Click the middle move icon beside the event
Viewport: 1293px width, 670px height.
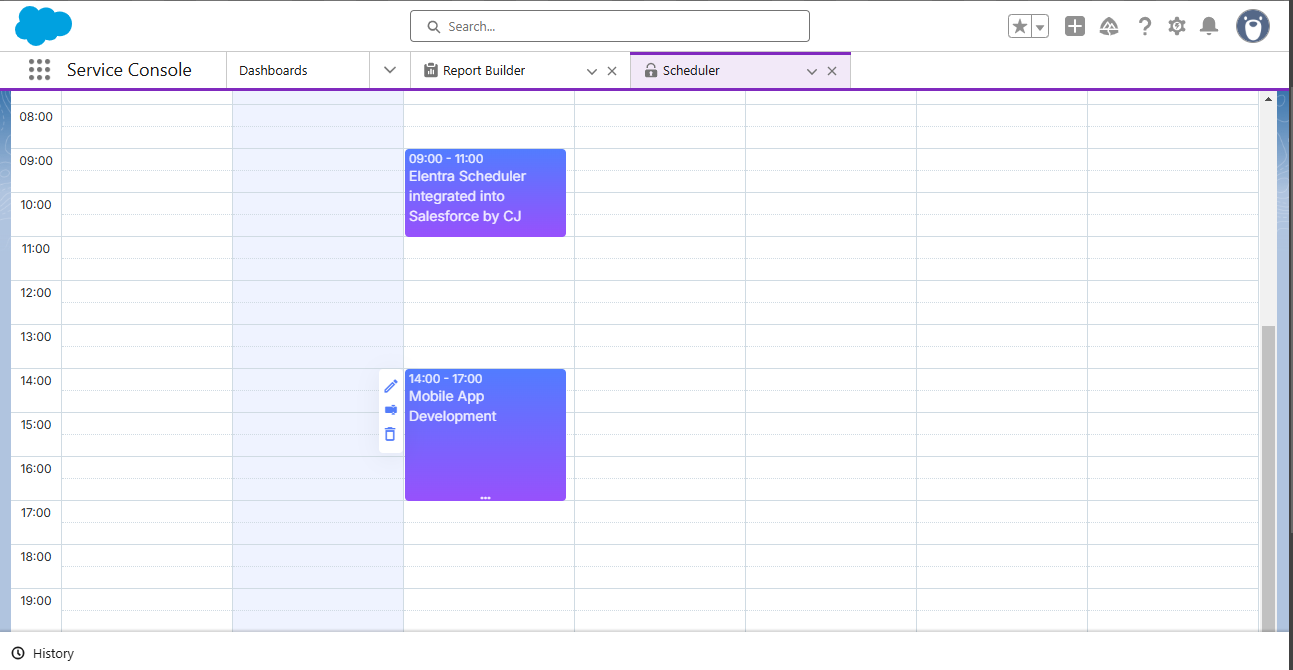[391, 410]
